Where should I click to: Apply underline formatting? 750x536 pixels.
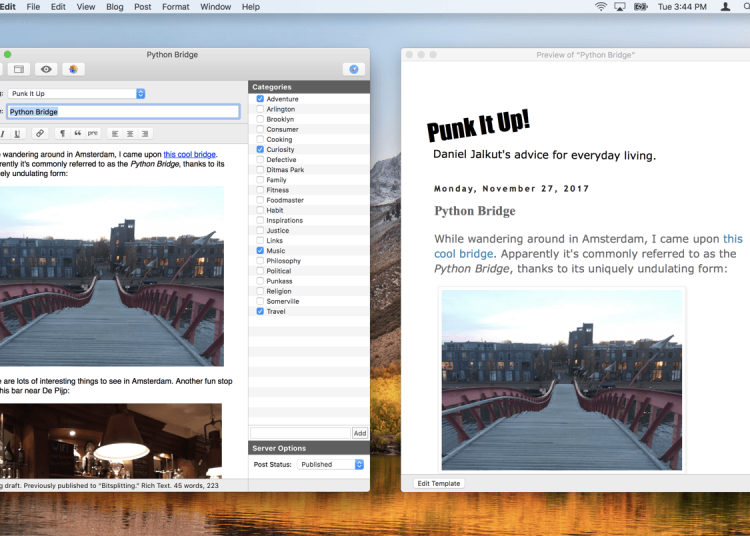point(17,133)
